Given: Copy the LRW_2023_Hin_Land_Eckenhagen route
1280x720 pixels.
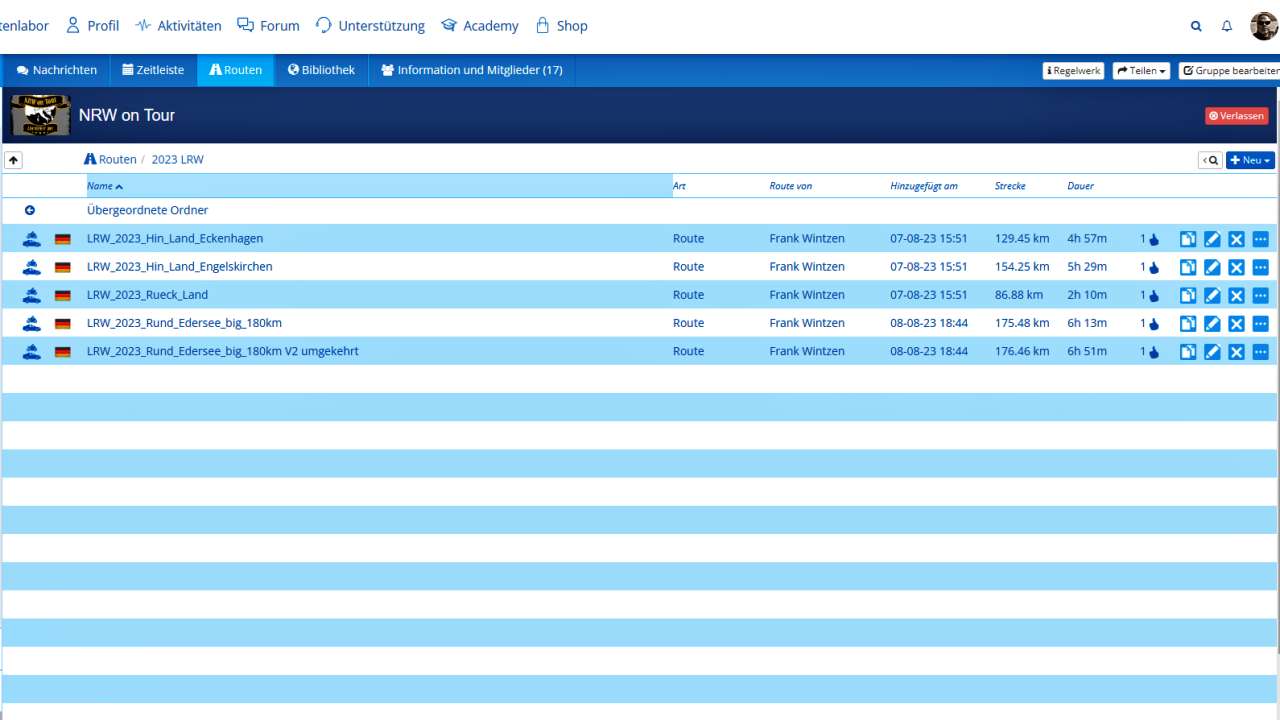Looking at the screenshot, I should 1188,239.
